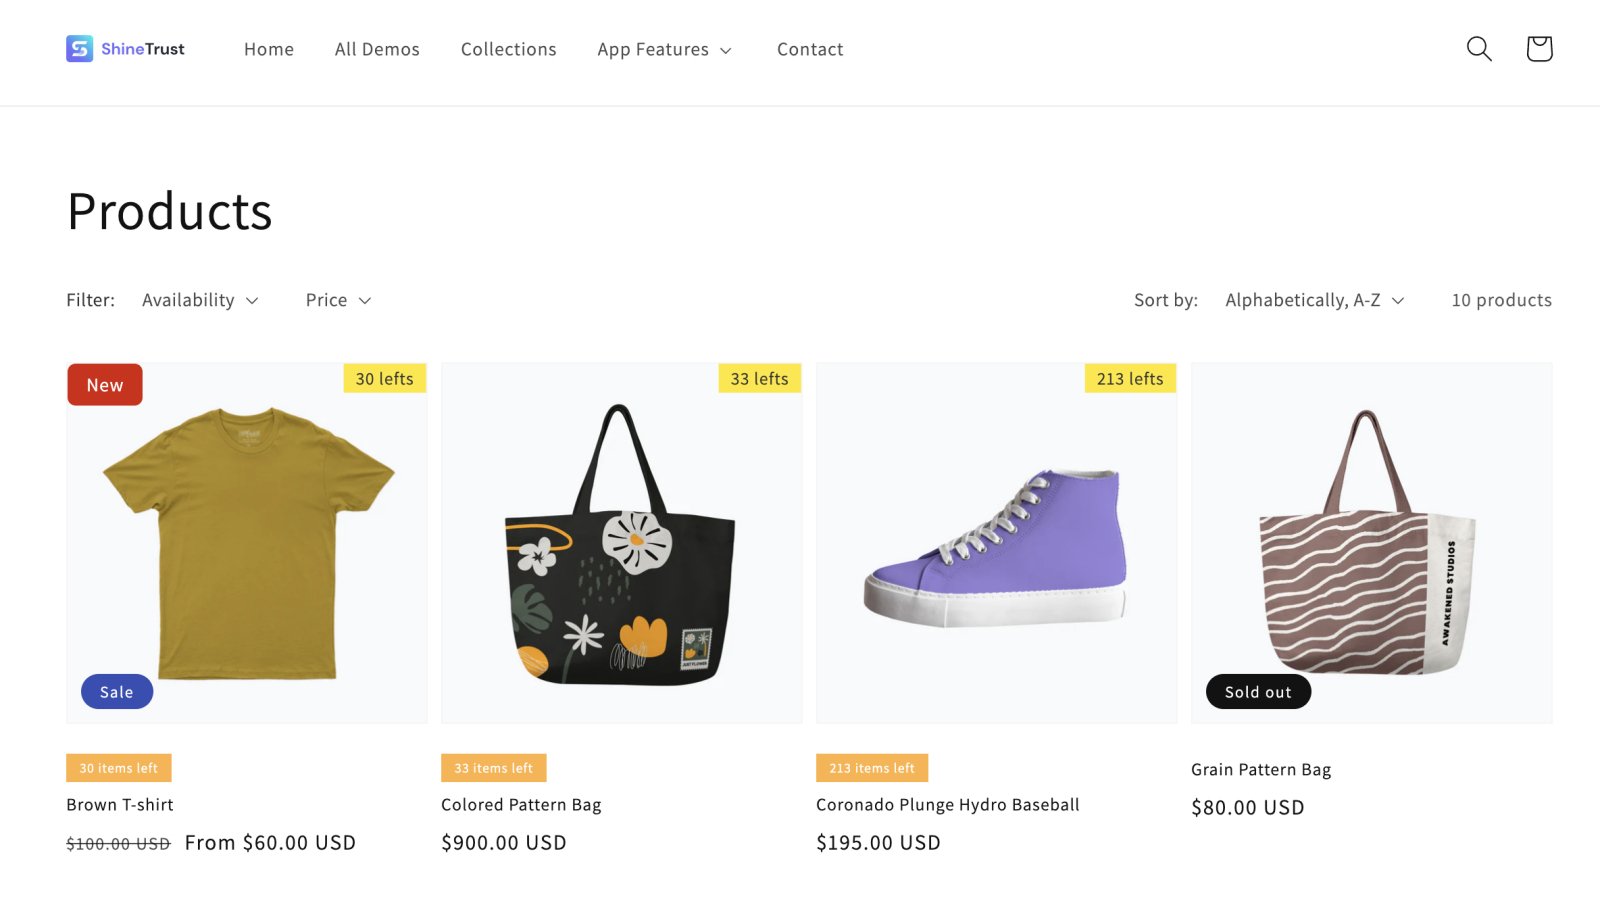This screenshot has height=922, width=1600.
Task: Click the purple sneaker product image
Action: tap(997, 541)
